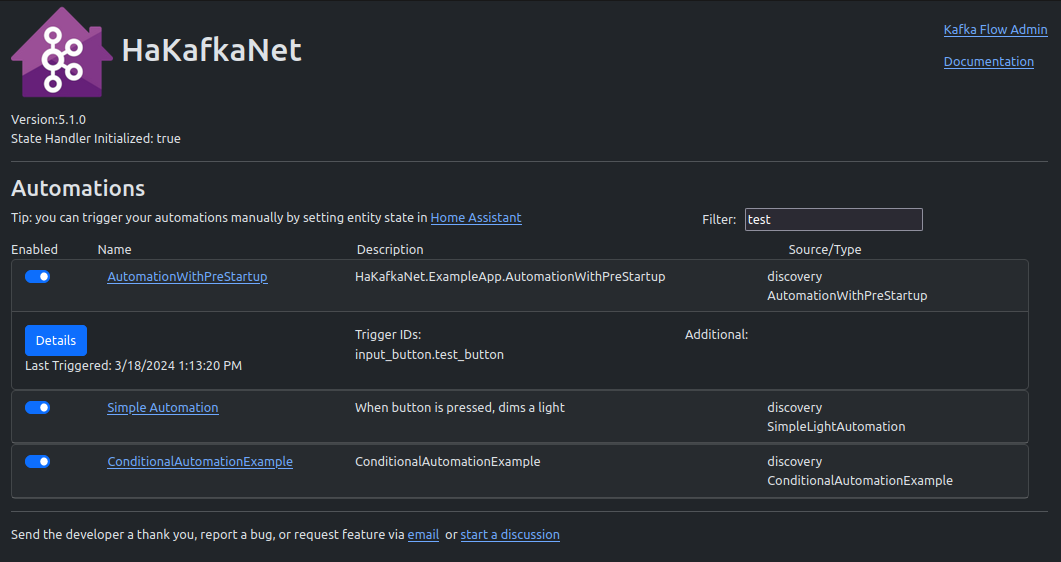Click the Trigger IDs: label
The height and width of the screenshot is (562, 1061).
coord(388,335)
